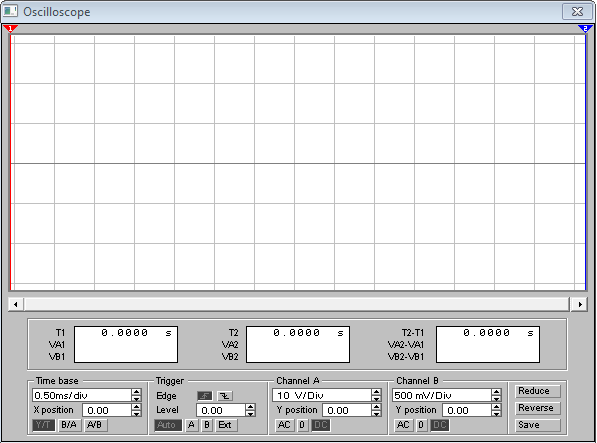Click the red cursor 1 marker

tap(10, 29)
